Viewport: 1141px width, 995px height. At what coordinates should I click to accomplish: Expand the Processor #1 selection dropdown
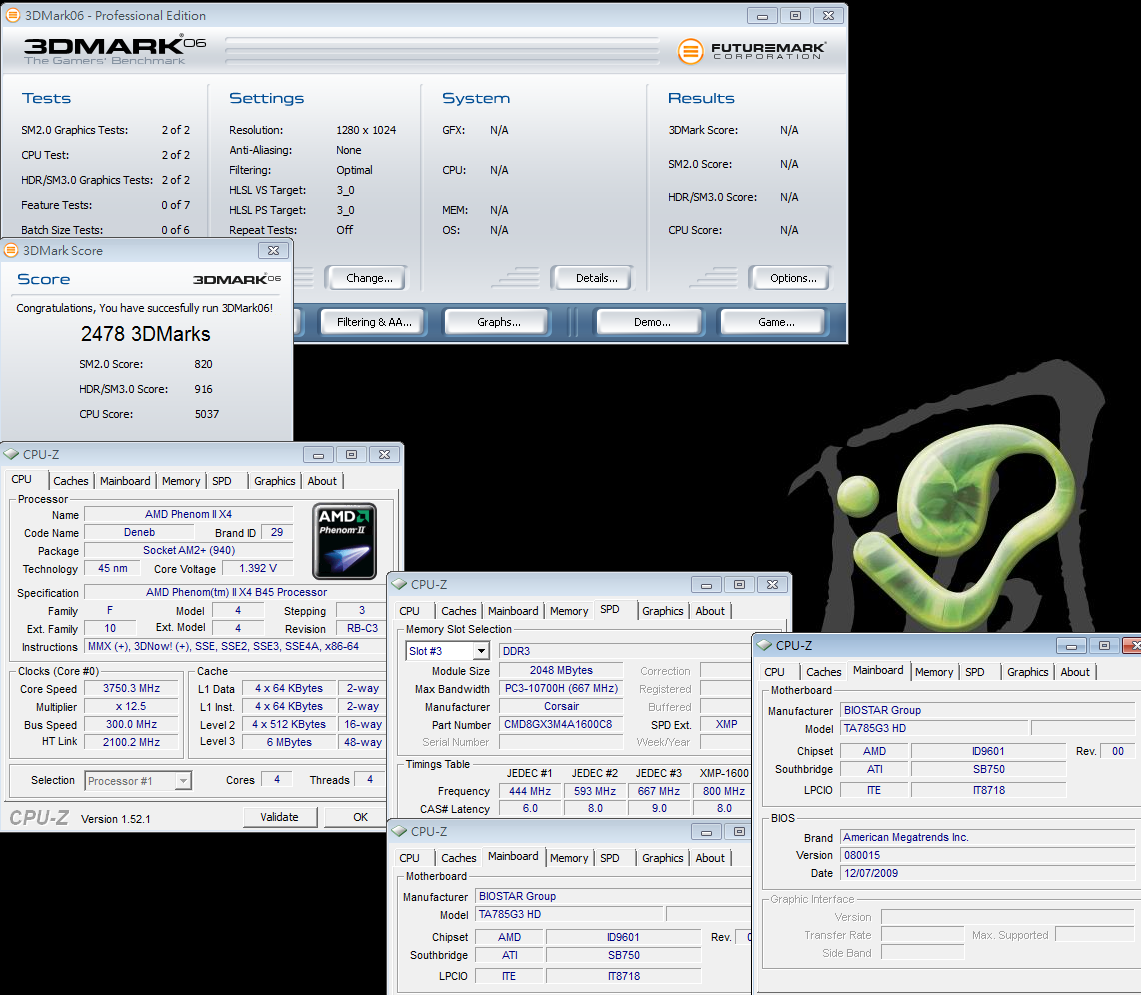(183, 781)
